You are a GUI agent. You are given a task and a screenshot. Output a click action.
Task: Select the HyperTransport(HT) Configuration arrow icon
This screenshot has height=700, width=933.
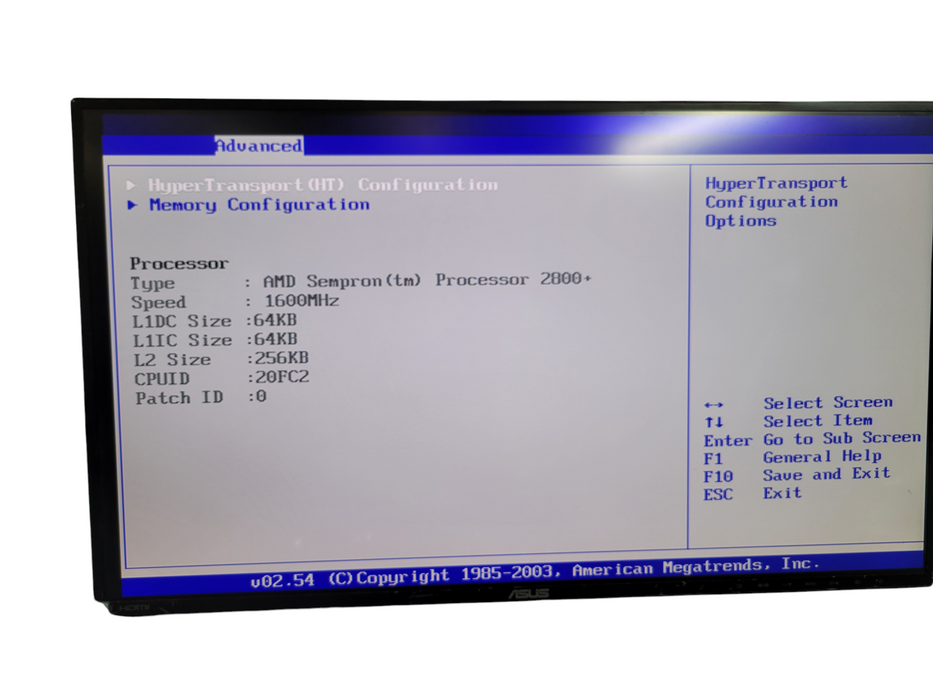pyautogui.click(x=132, y=184)
